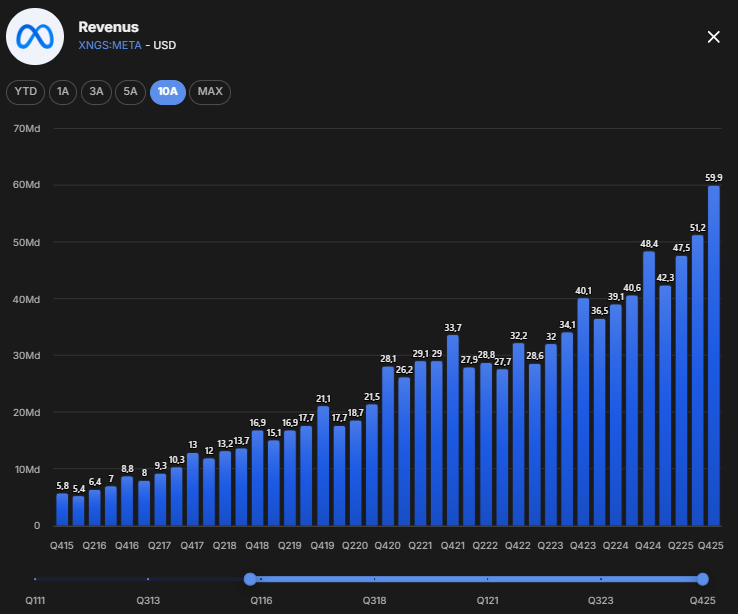Click the bar labeled 21,1
Viewport: 738px width, 614px height.
[323, 466]
